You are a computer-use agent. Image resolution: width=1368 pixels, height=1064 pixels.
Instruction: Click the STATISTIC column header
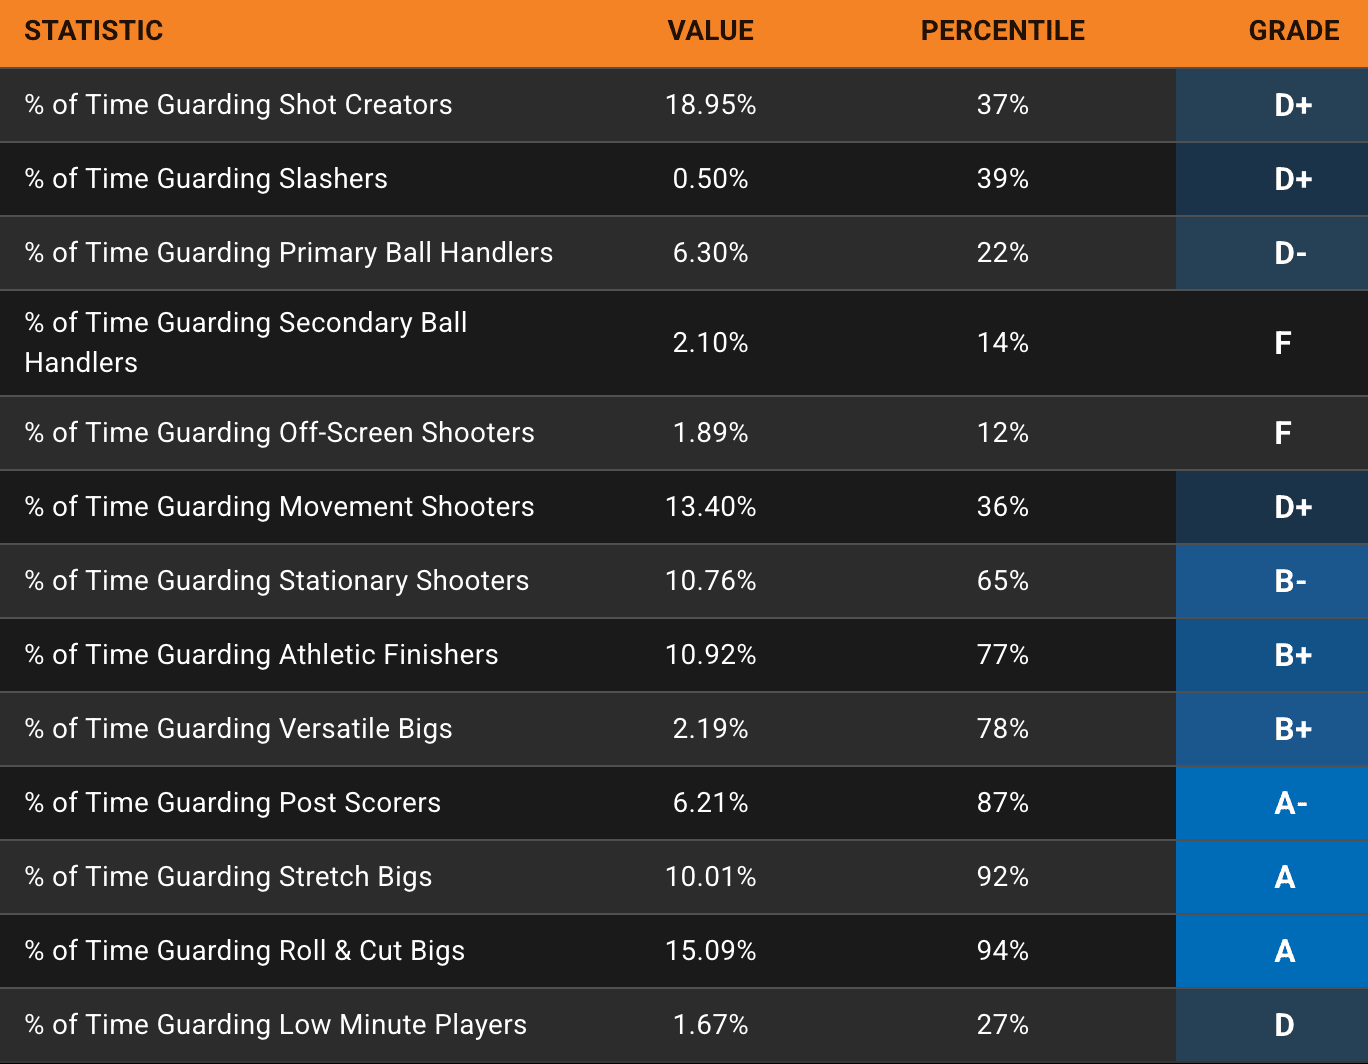(x=94, y=31)
